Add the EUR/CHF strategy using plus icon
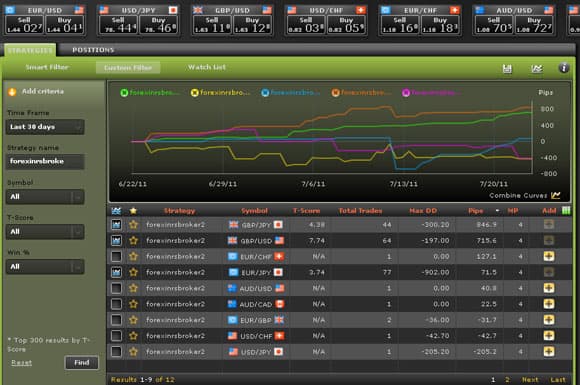Screen dimensions: 580x385 click(x=549, y=256)
